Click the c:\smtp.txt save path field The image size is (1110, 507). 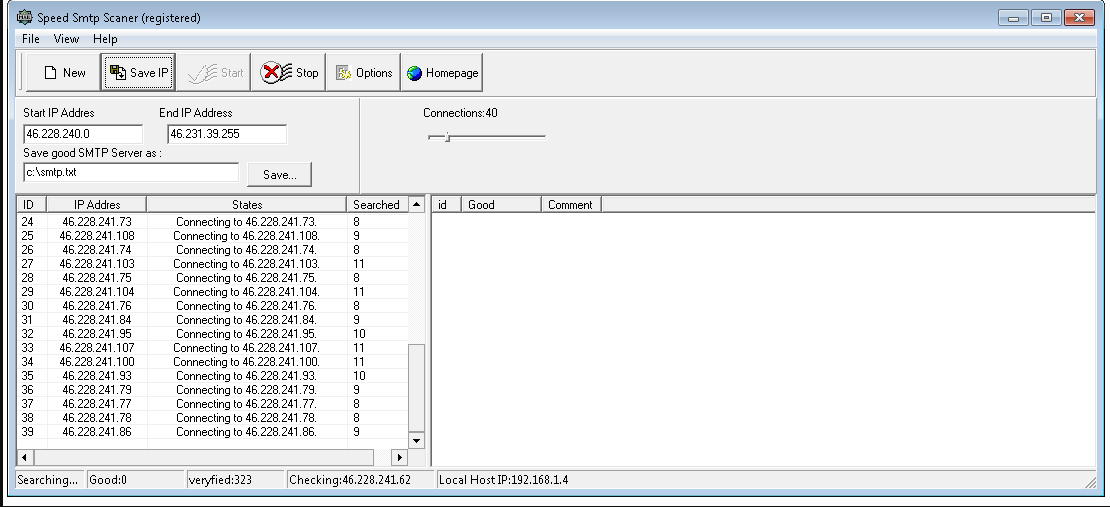(x=131, y=172)
